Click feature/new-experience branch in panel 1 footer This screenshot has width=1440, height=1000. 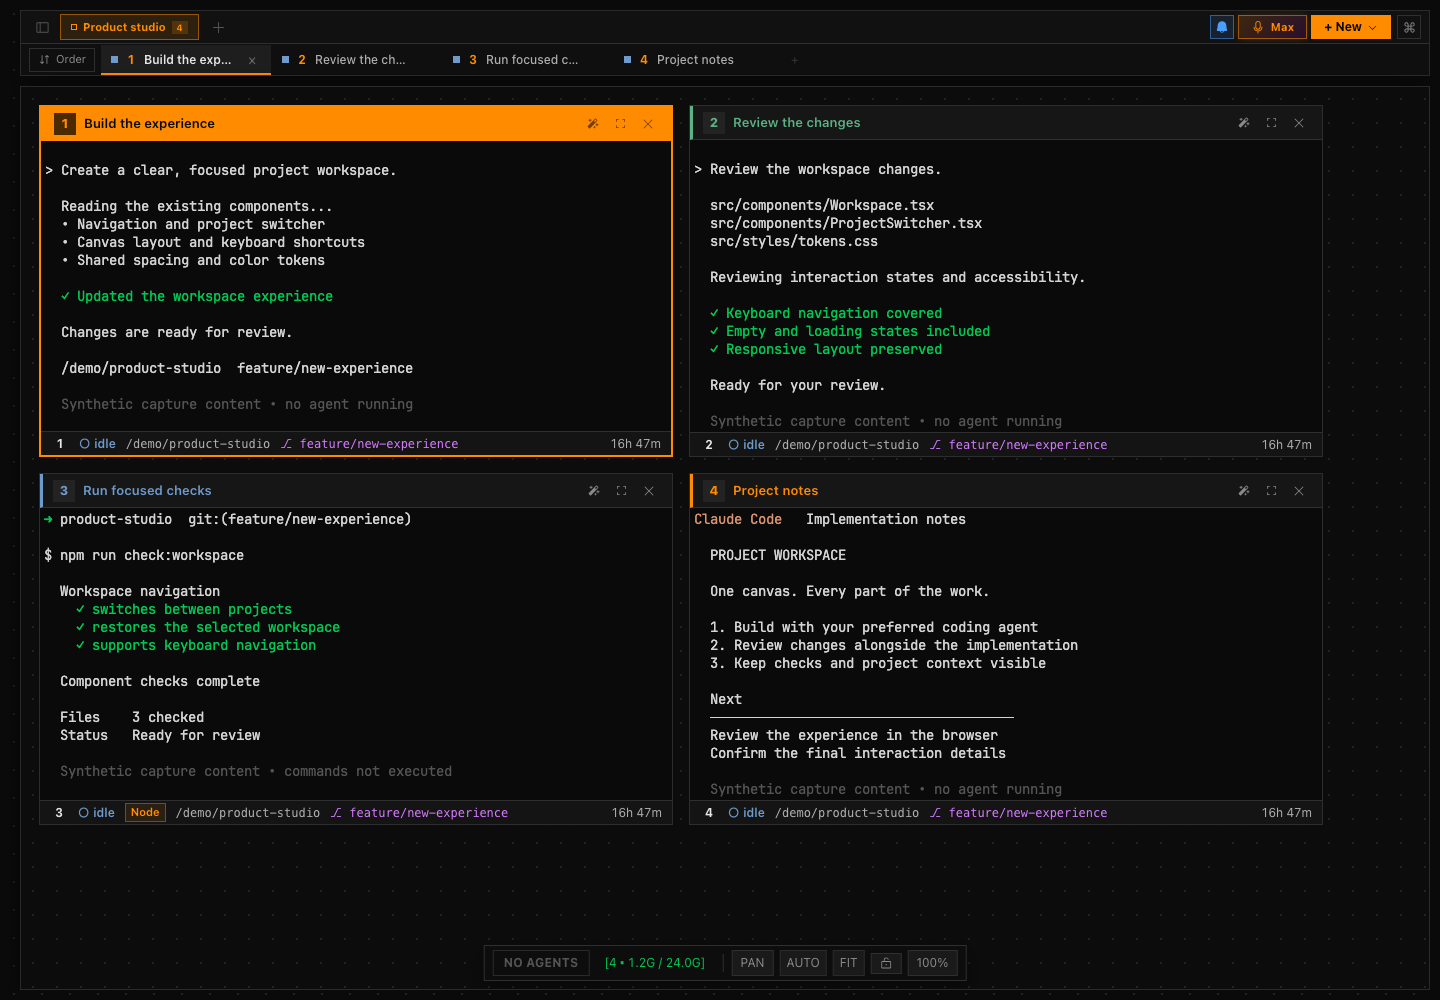379,444
